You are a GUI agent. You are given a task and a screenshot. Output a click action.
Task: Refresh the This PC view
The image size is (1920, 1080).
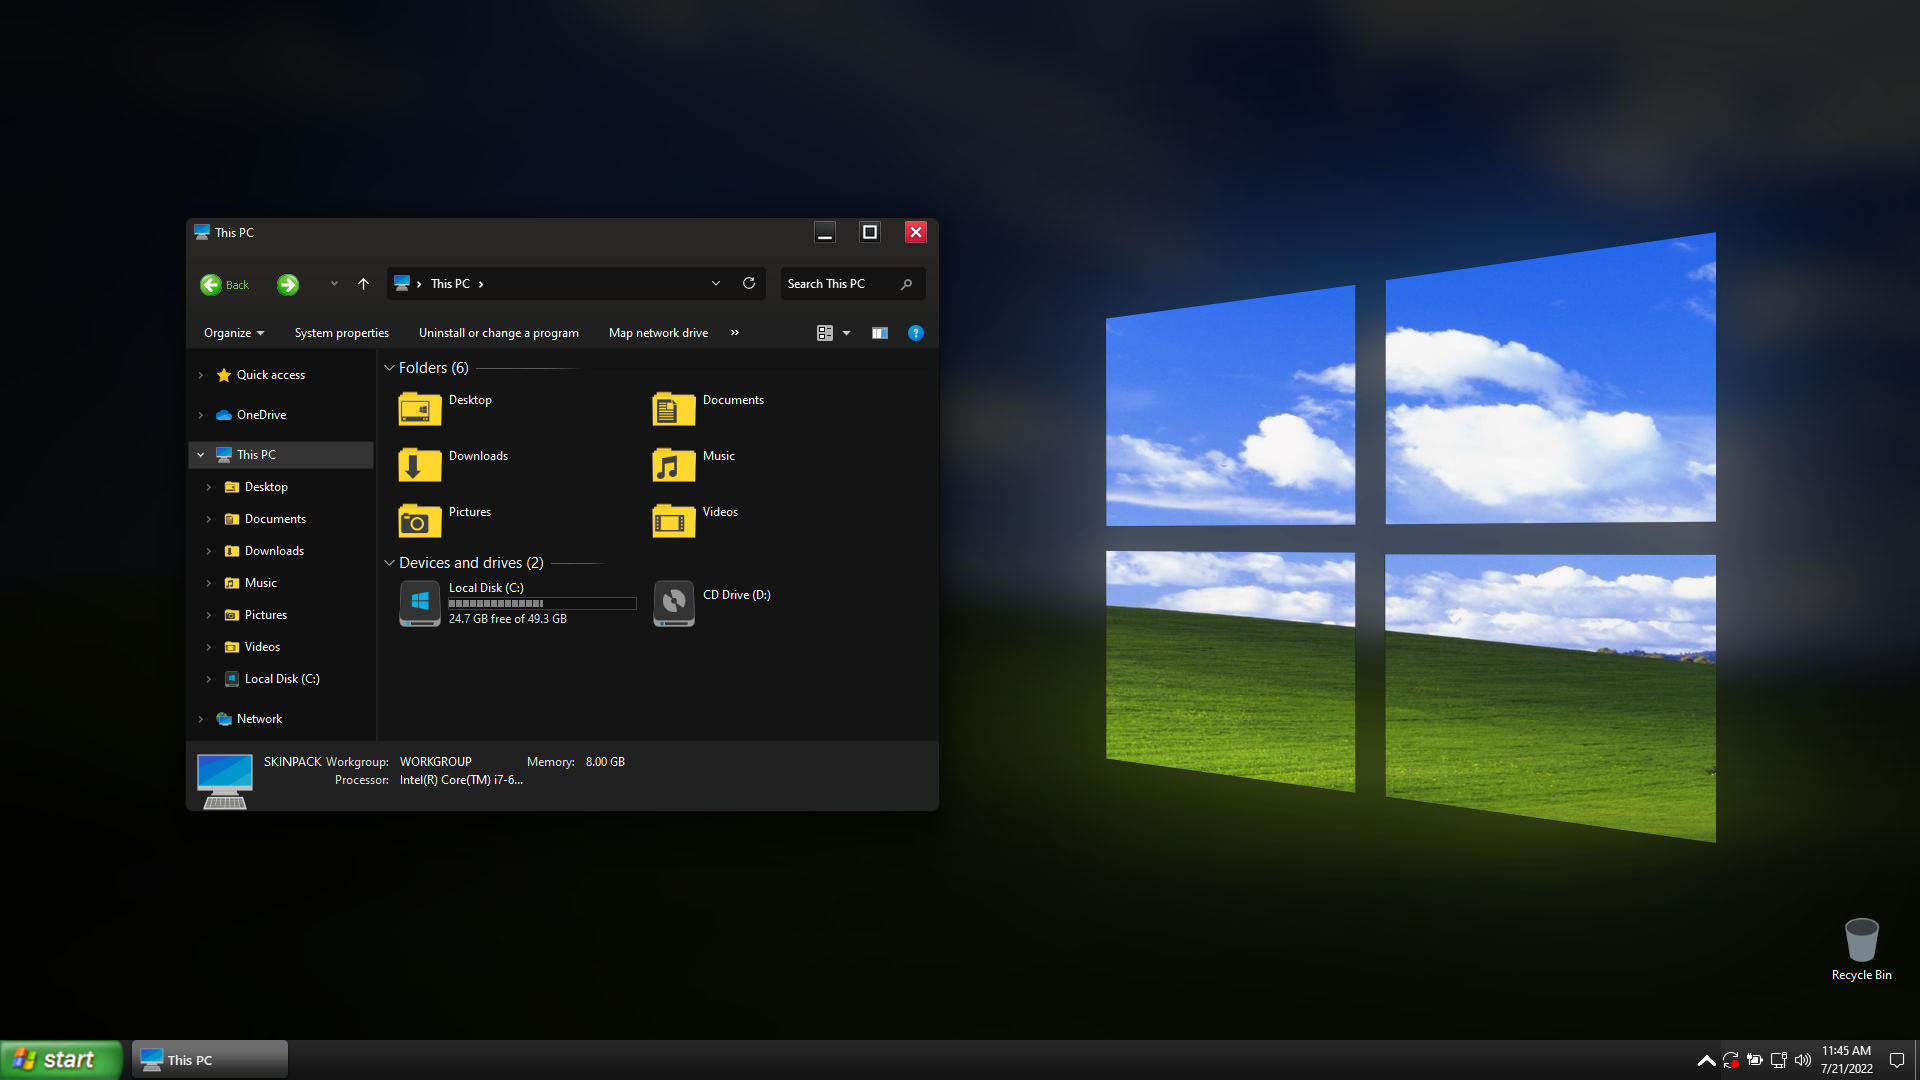click(748, 284)
